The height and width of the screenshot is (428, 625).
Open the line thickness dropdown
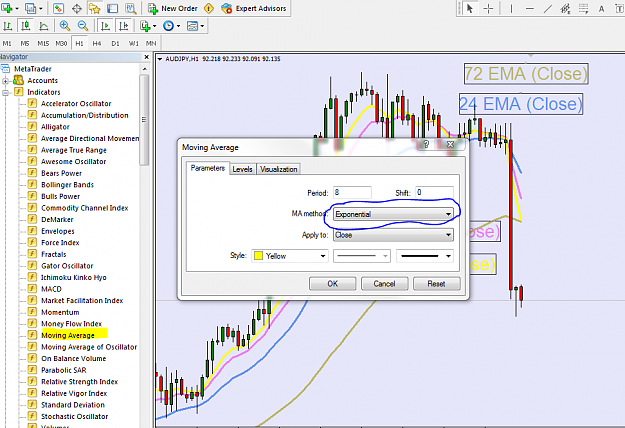tap(425, 256)
